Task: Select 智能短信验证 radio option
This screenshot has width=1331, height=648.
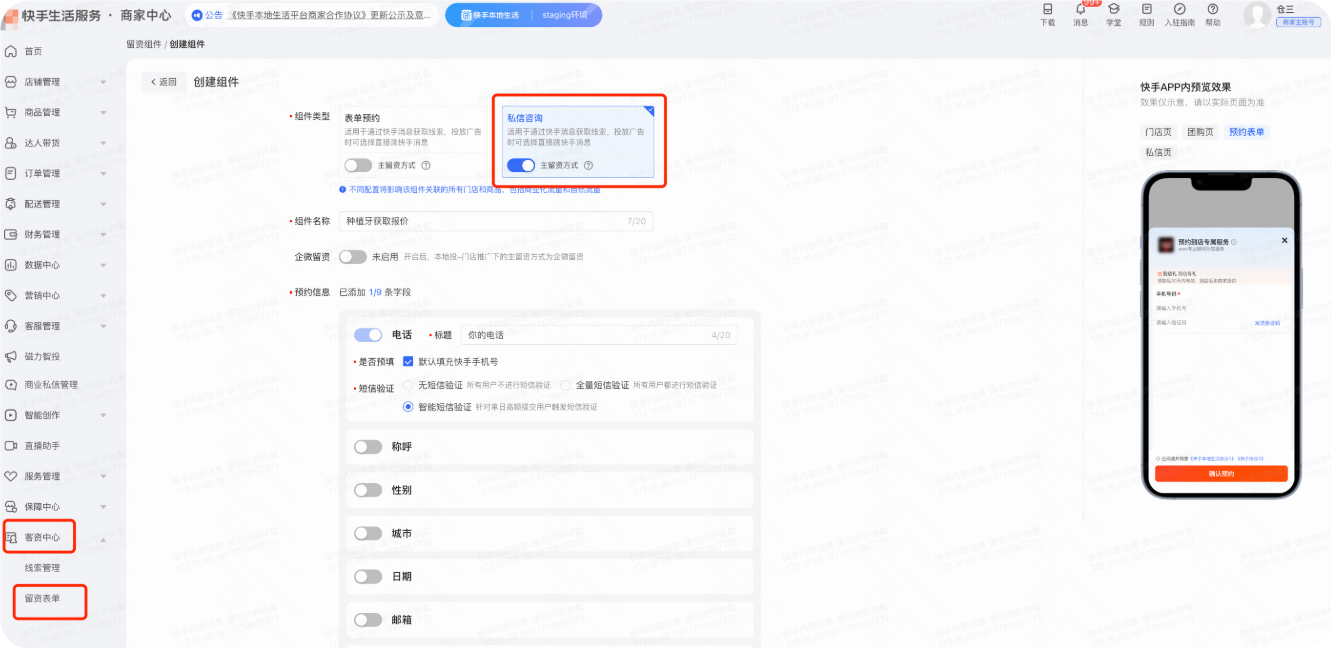Action: tap(408, 407)
